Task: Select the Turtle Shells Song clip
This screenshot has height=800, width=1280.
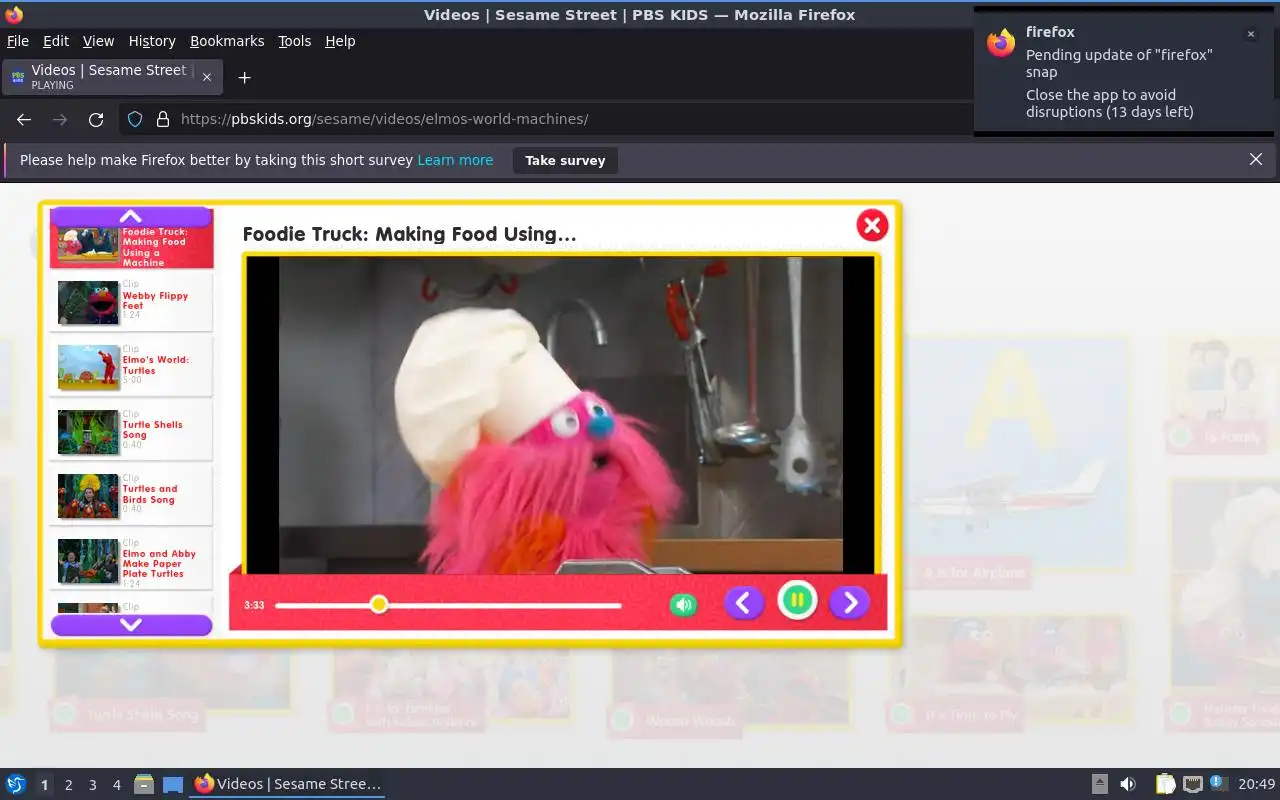Action: point(131,431)
